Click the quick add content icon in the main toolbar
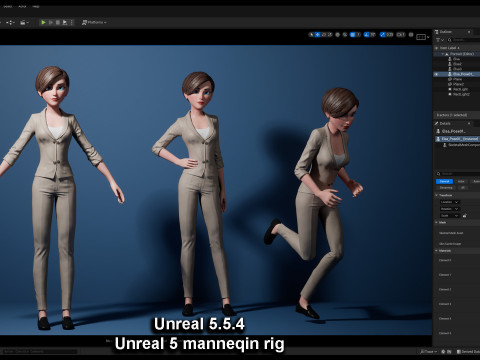 [x=10, y=22]
